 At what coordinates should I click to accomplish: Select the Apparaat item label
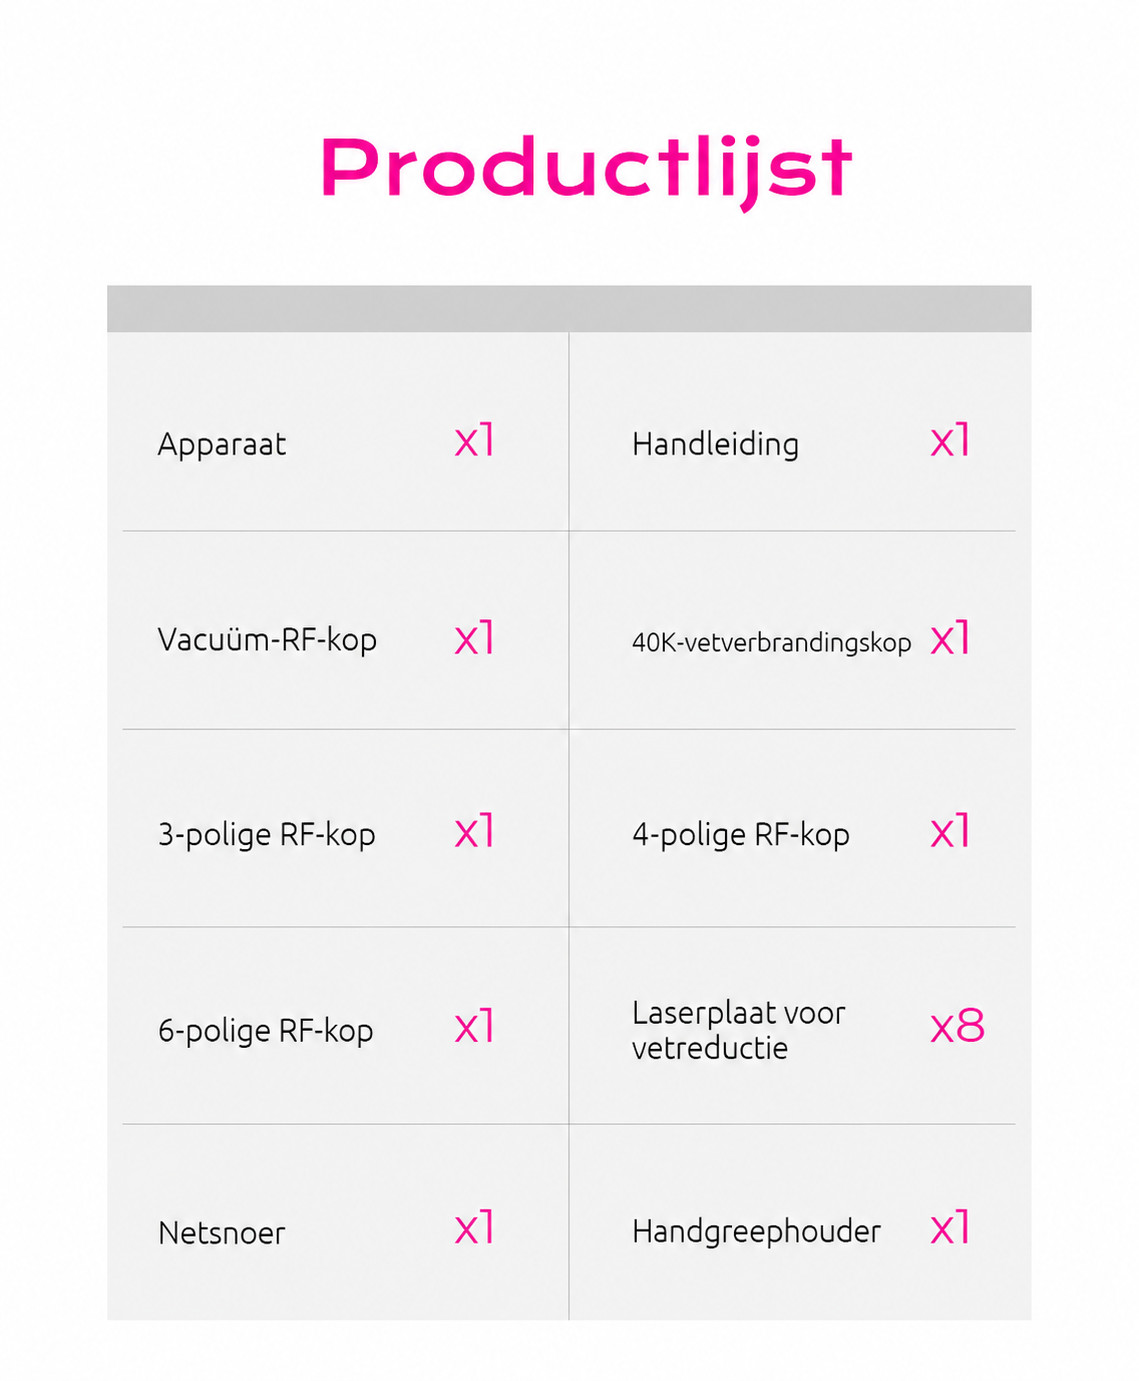point(222,444)
